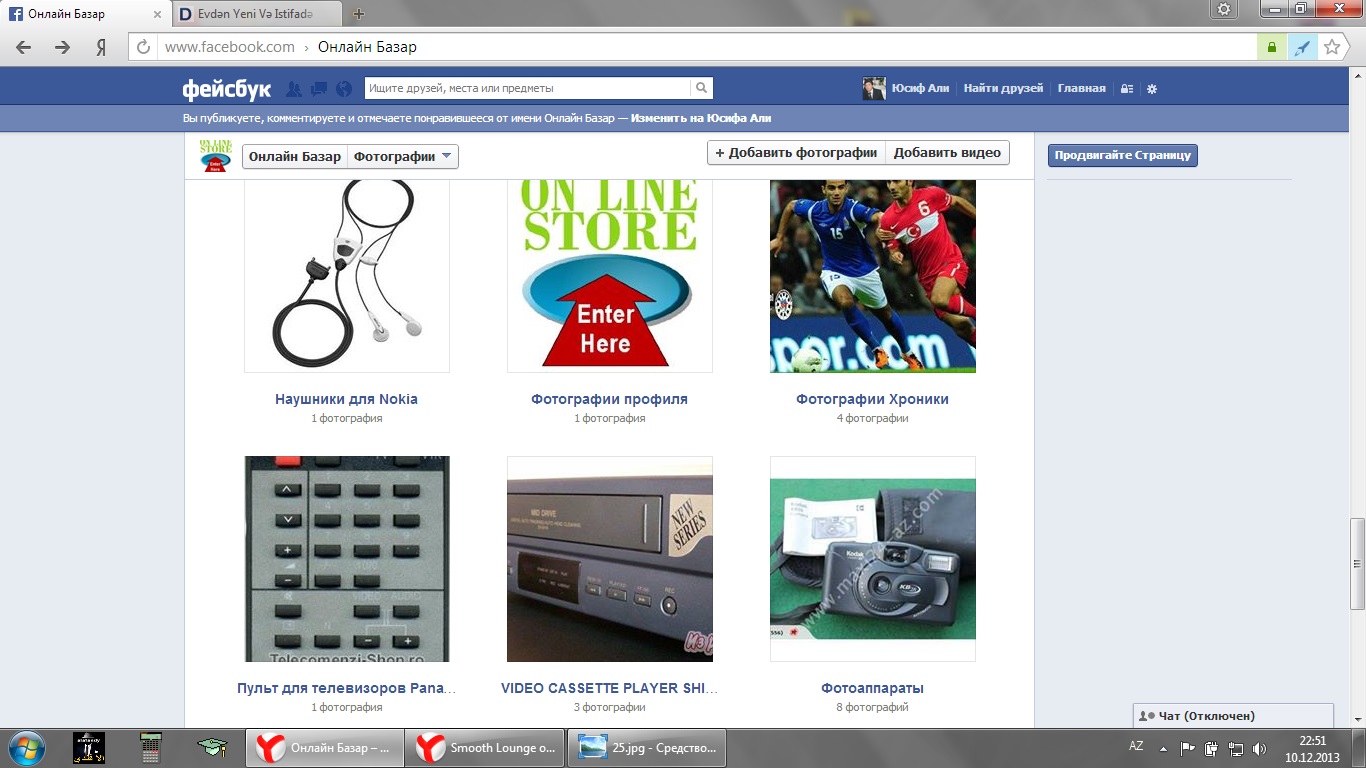Open the network tray icon

tap(1236, 748)
